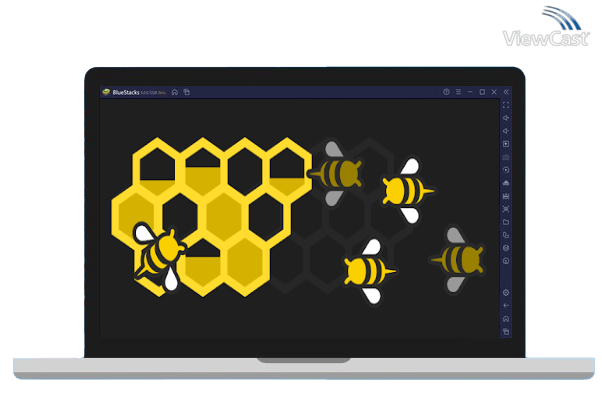Image resolution: width=602 pixels, height=414 pixels.
Task: Click the Android home icon in sidebar
Action: tap(506, 319)
